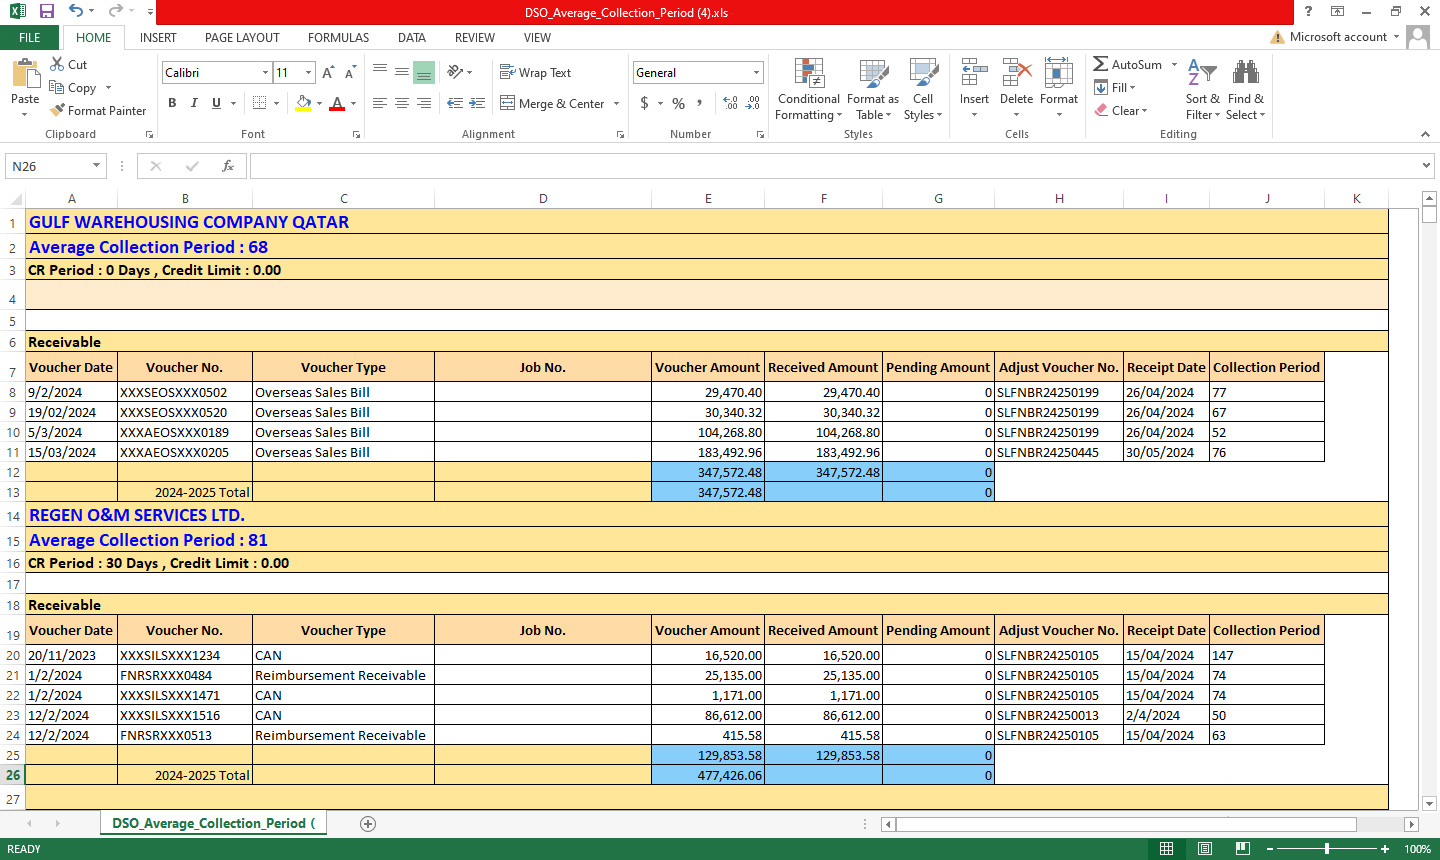Toggle Wrap Text for selected cells
This screenshot has height=860, width=1440.
tap(535, 73)
